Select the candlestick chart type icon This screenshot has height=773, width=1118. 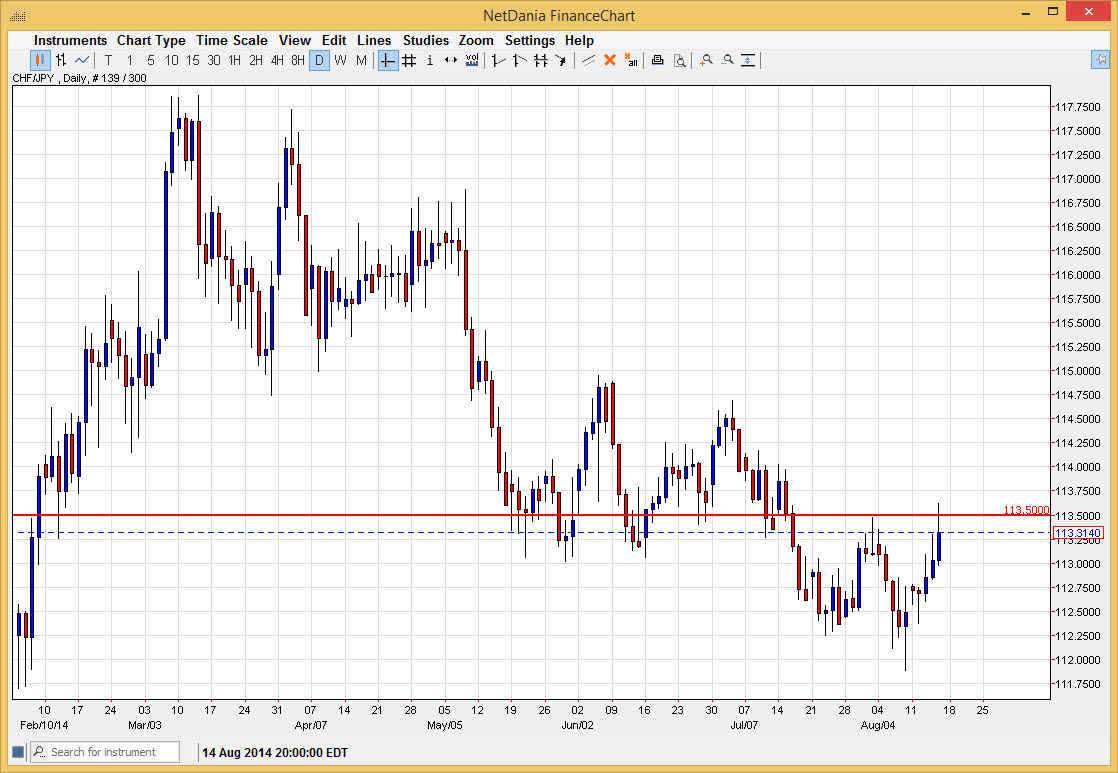click(38, 61)
